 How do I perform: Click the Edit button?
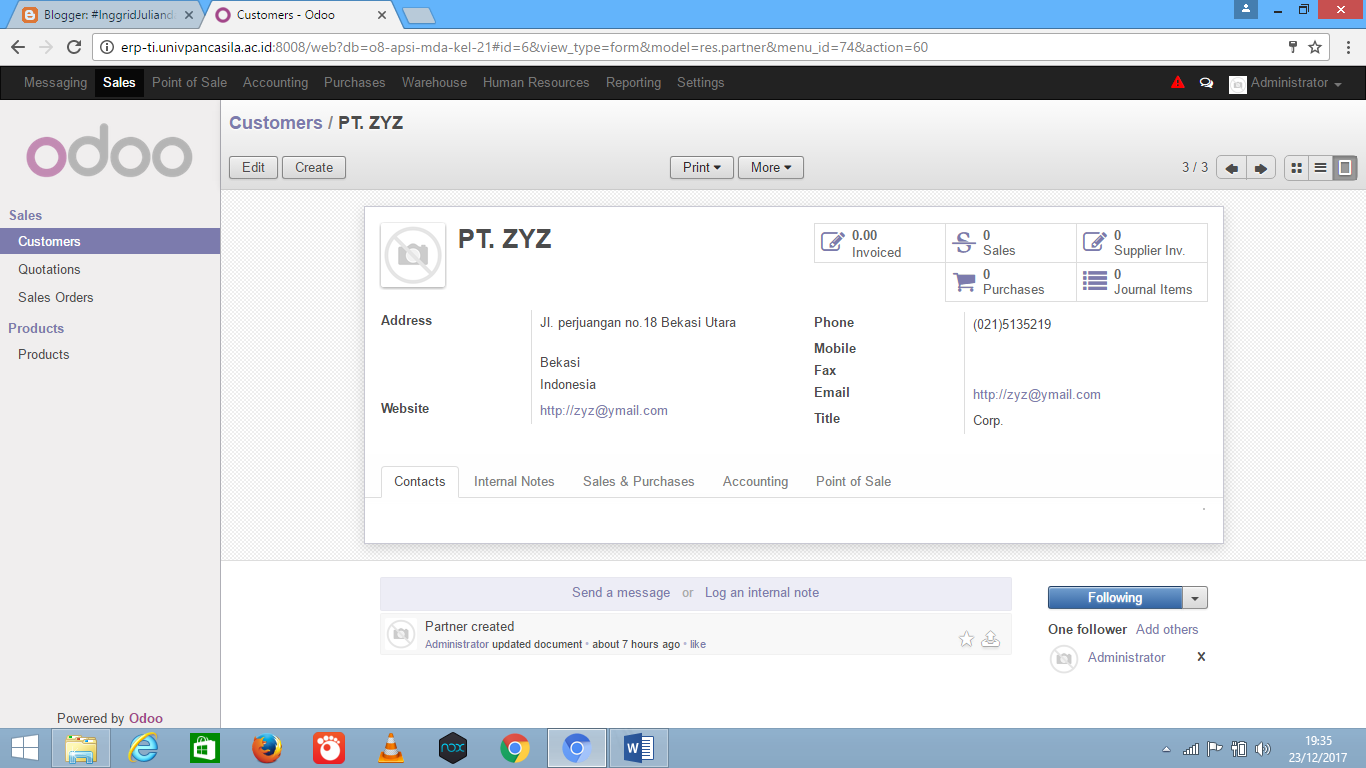pos(253,167)
